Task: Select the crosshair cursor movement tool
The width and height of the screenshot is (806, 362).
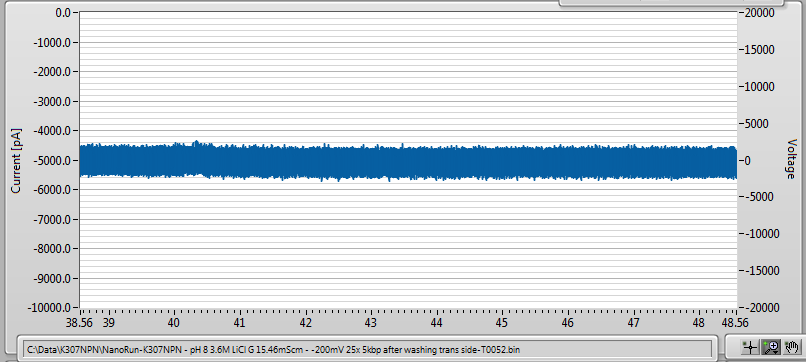Action: 750,348
